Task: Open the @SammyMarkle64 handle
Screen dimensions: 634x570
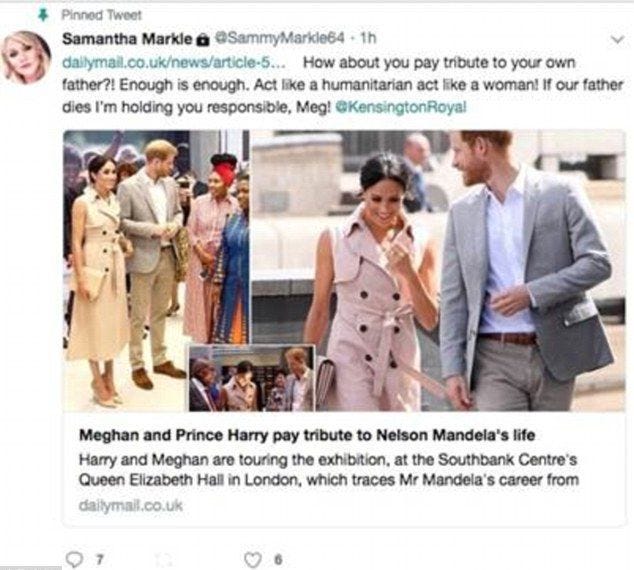Action: pyautogui.click(x=280, y=38)
